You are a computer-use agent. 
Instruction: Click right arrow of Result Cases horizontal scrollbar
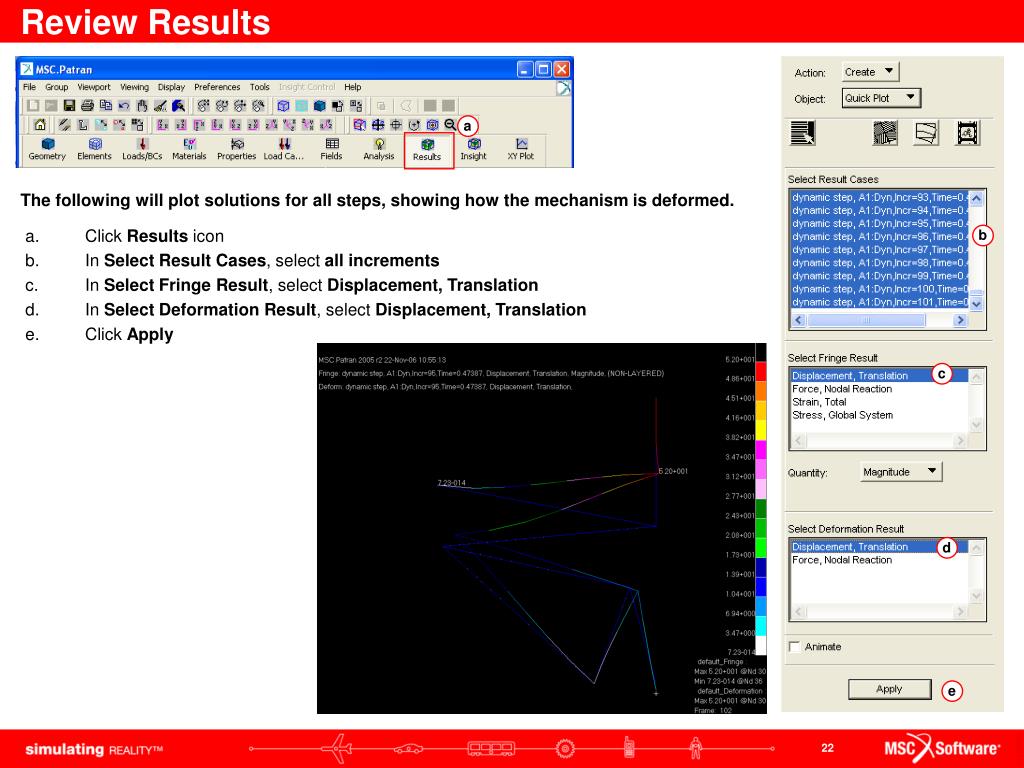[x=960, y=320]
